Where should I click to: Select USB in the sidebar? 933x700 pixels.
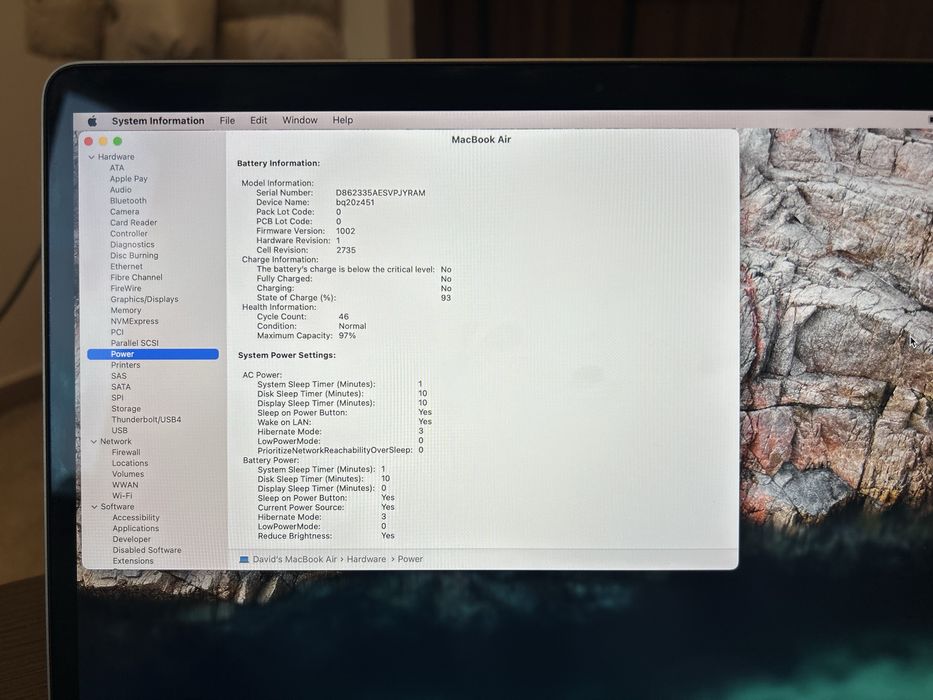tap(120, 430)
